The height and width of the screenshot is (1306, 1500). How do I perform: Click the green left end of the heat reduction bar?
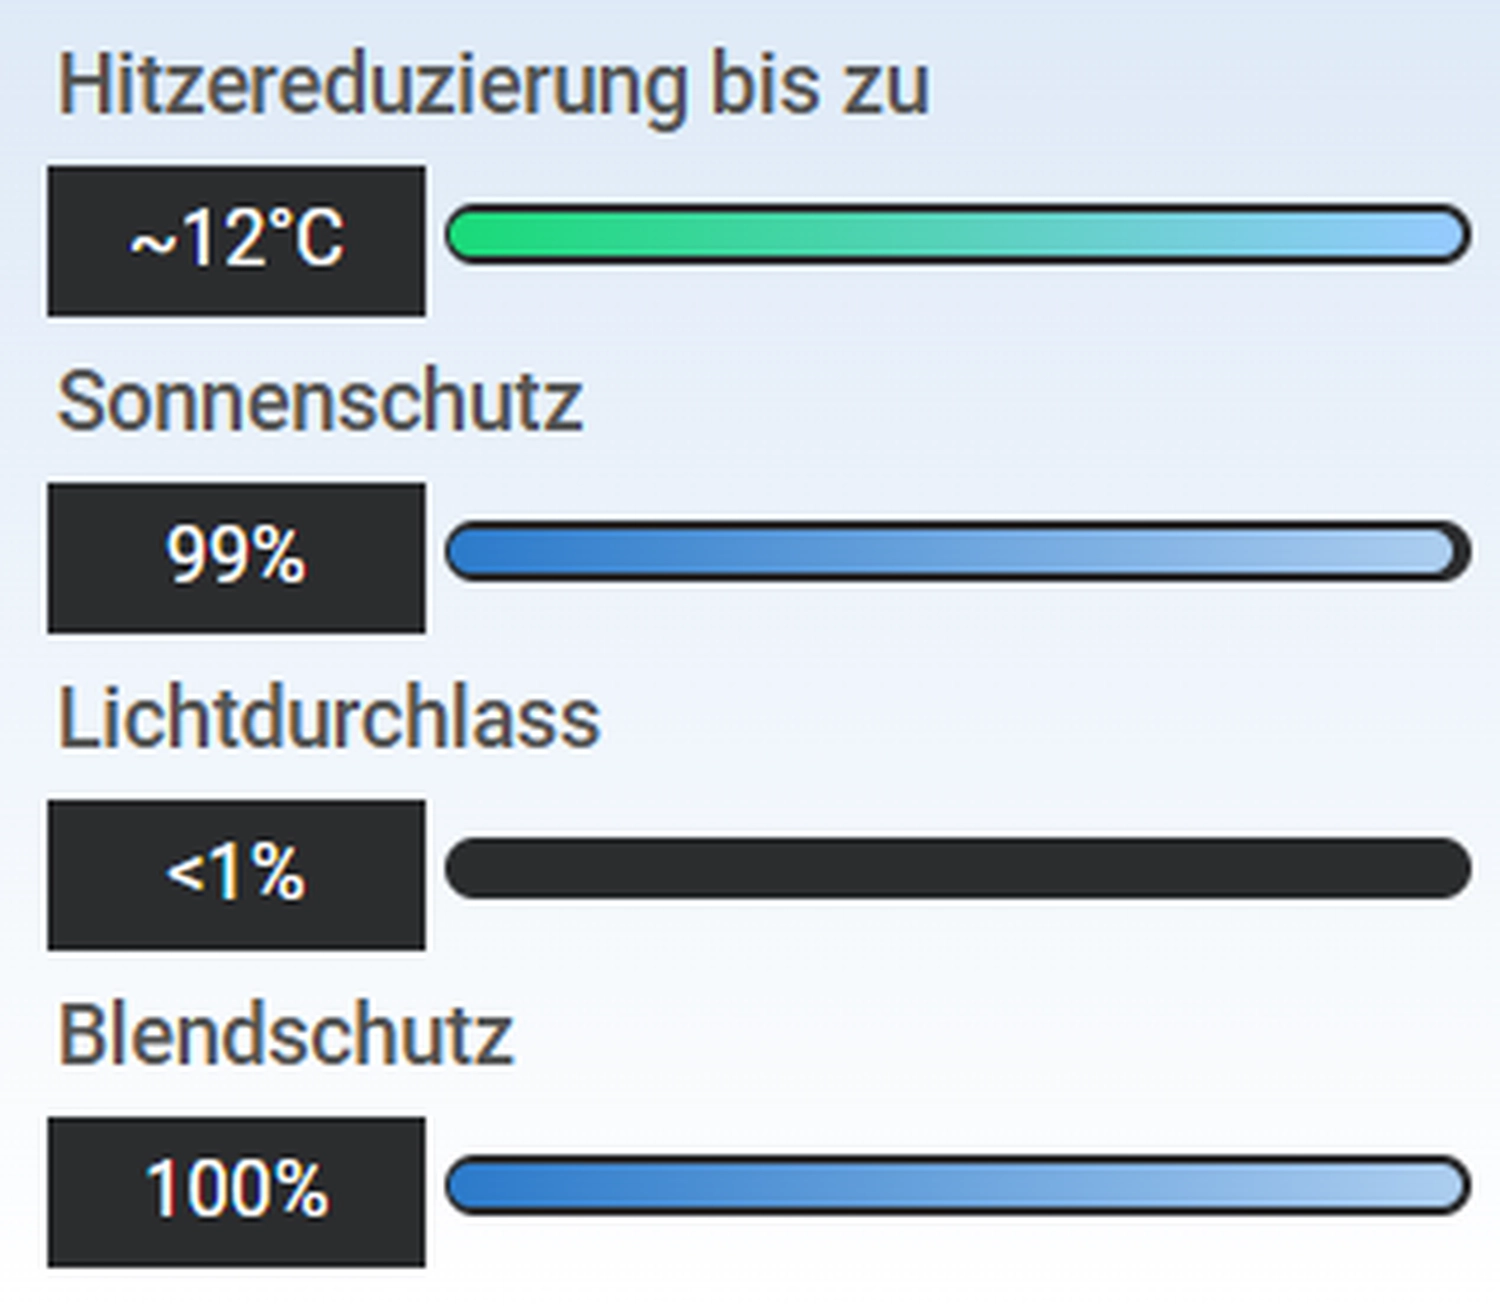pyautogui.click(x=475, y=235)
